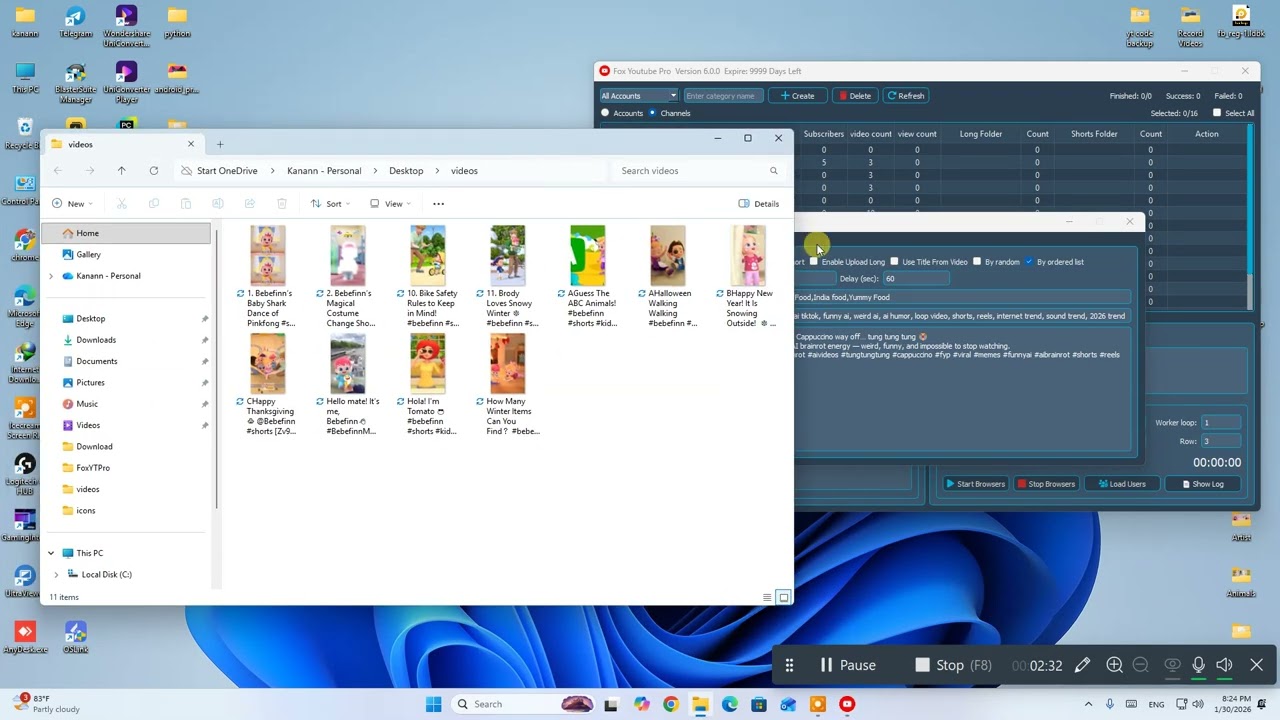Viewport: 1280px width, 720px height.
Task: Select the Bebefinn's Baby Shark video thumbnail
Action: click(x=267, y=255)
